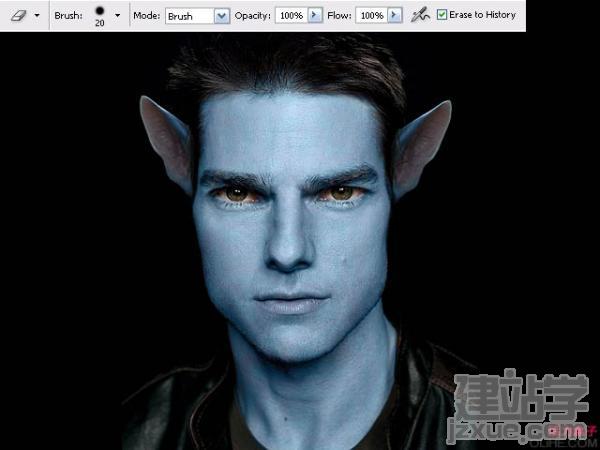The width and height of the screenshot is (600, 450).
Task: Click the Flow: label
Action: pyautogui.click(x=339, y=16)
